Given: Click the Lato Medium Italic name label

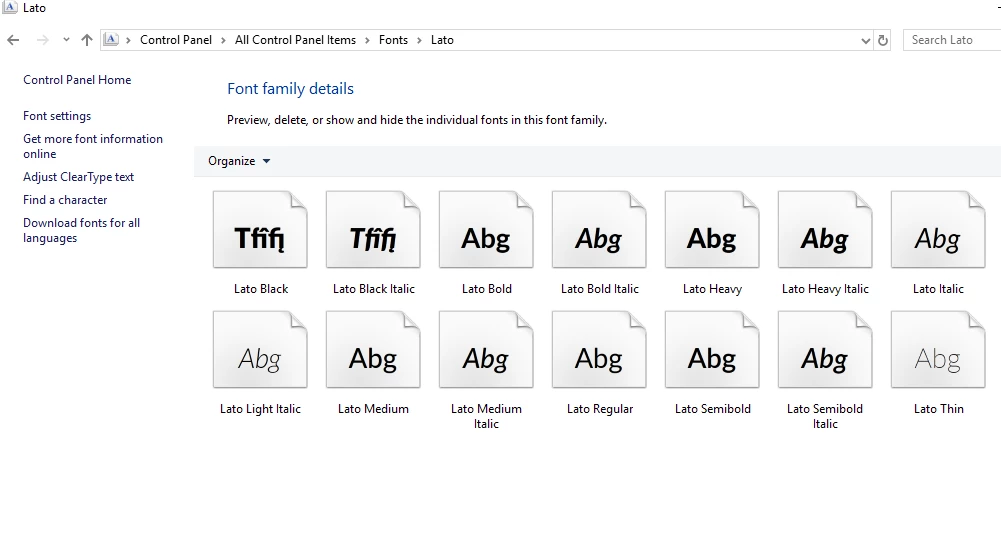Looking at the screenshot, I should pyautogui.click(x=486, y=416).
